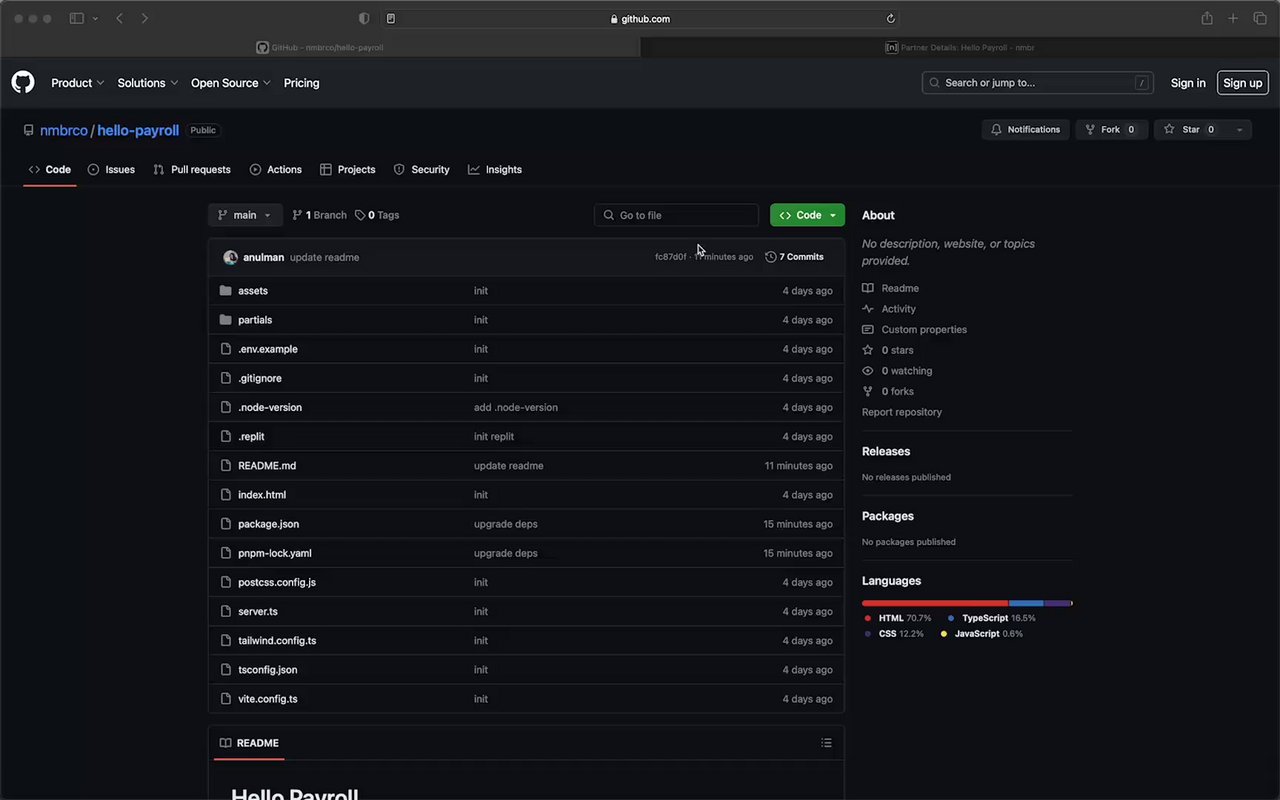Open the README.md file link
Image resolution: width=1280 pixels, height=800 pixels.
tap(267, 466)
